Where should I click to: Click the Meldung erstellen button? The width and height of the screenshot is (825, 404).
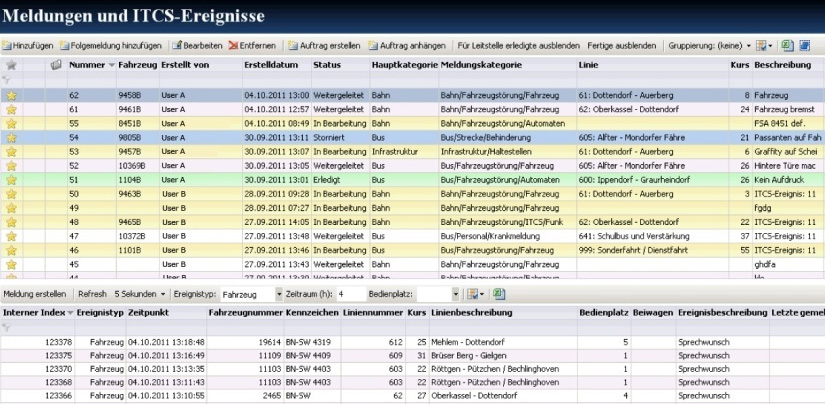[35, 294]
